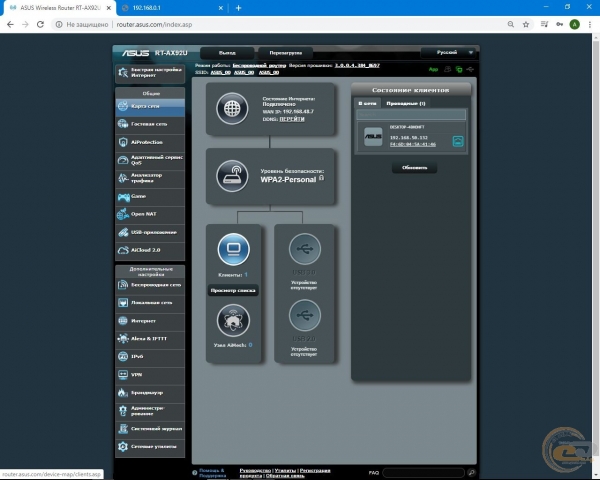Click the Administration gear icon
This screenshot has width=600, height=480.
pyautogui.click(x=123, y=411)
